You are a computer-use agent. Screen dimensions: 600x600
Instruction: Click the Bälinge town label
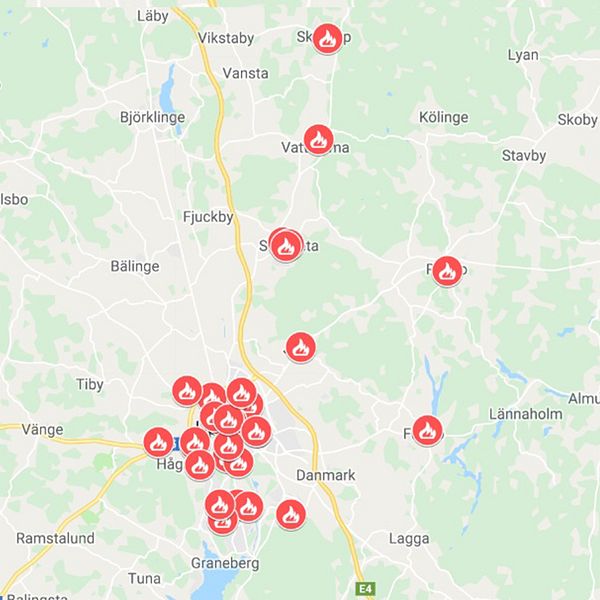click(135, 266)
